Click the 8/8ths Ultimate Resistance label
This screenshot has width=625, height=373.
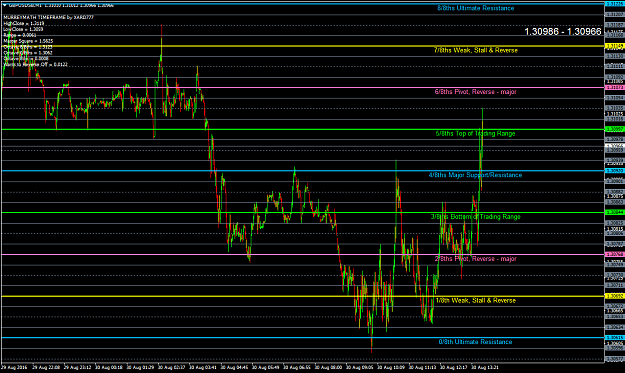(x=476, y=8)
